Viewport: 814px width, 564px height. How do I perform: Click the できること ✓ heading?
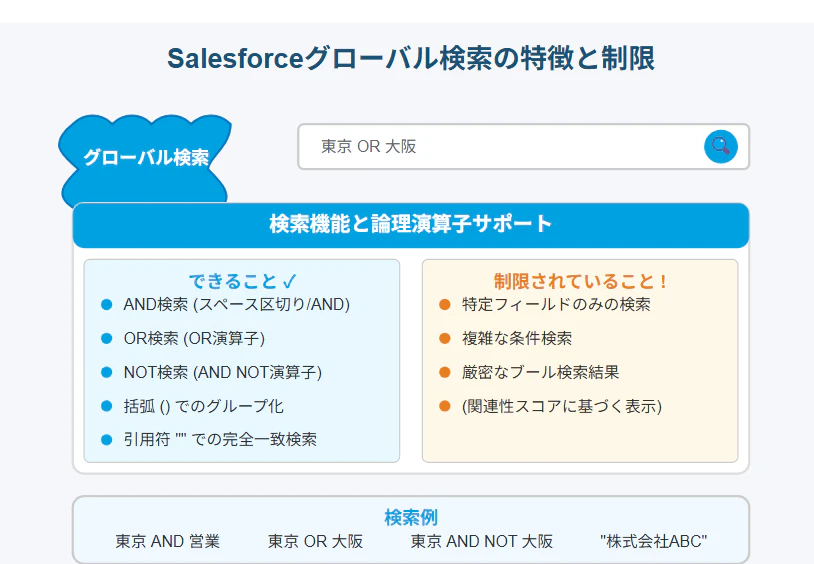point(242,281)
